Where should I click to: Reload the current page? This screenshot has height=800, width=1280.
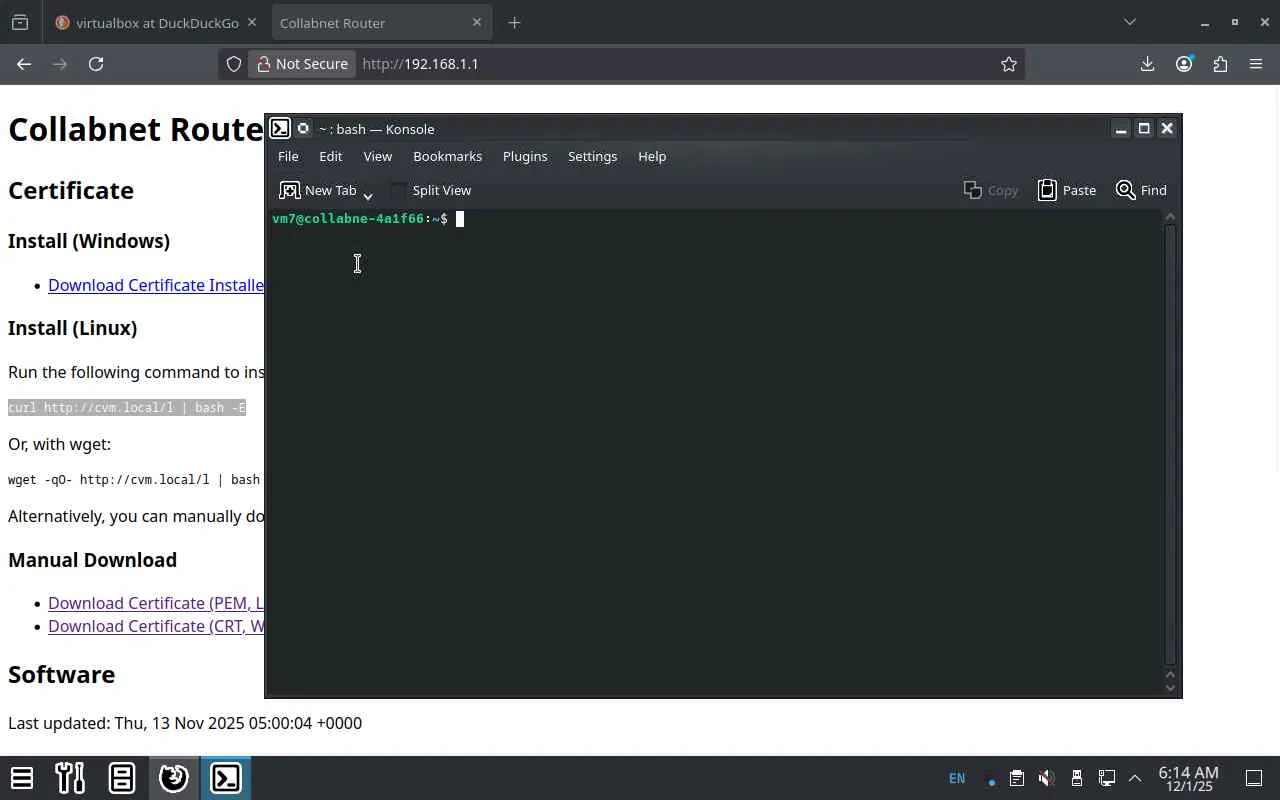[96, 64]
